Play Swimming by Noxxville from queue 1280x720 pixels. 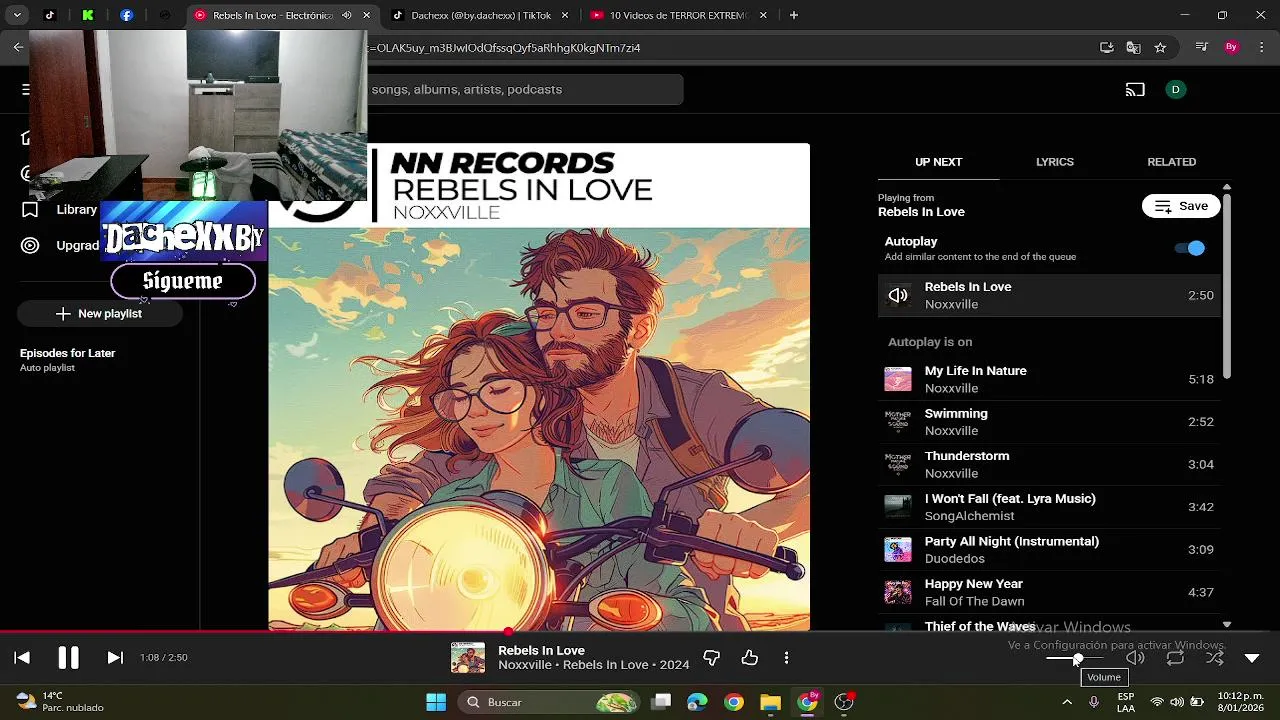(x=1049, y=422)
